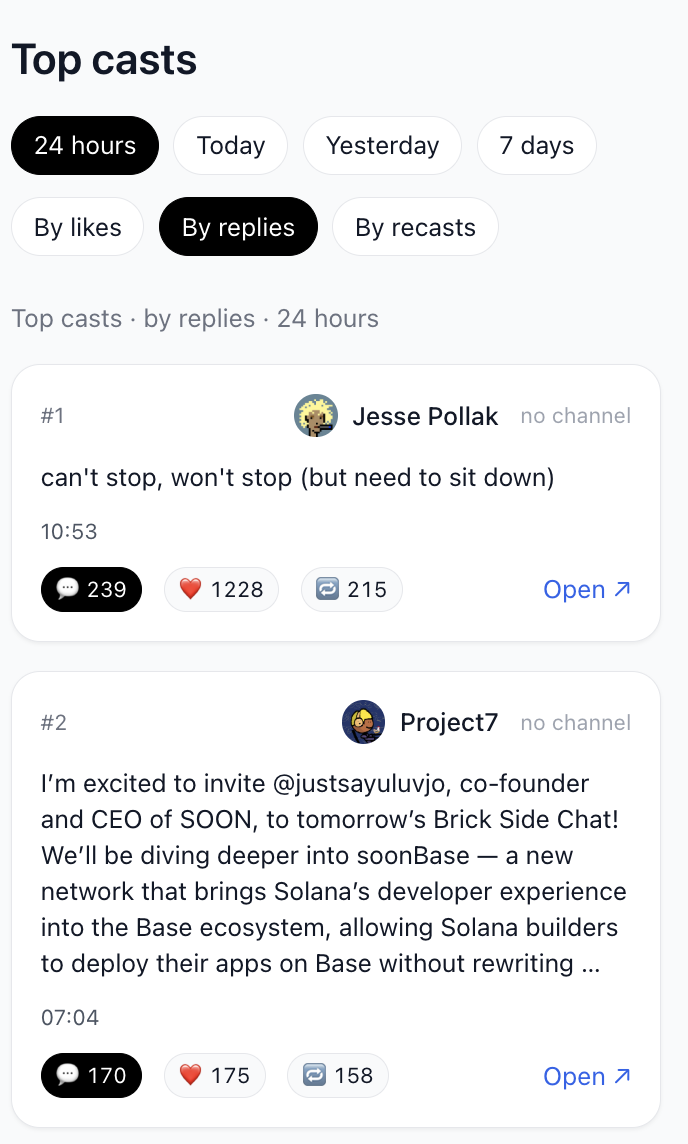Open Jesse Pollak's cast link
The image size is (688, 1144).
[x=587, y=590]
